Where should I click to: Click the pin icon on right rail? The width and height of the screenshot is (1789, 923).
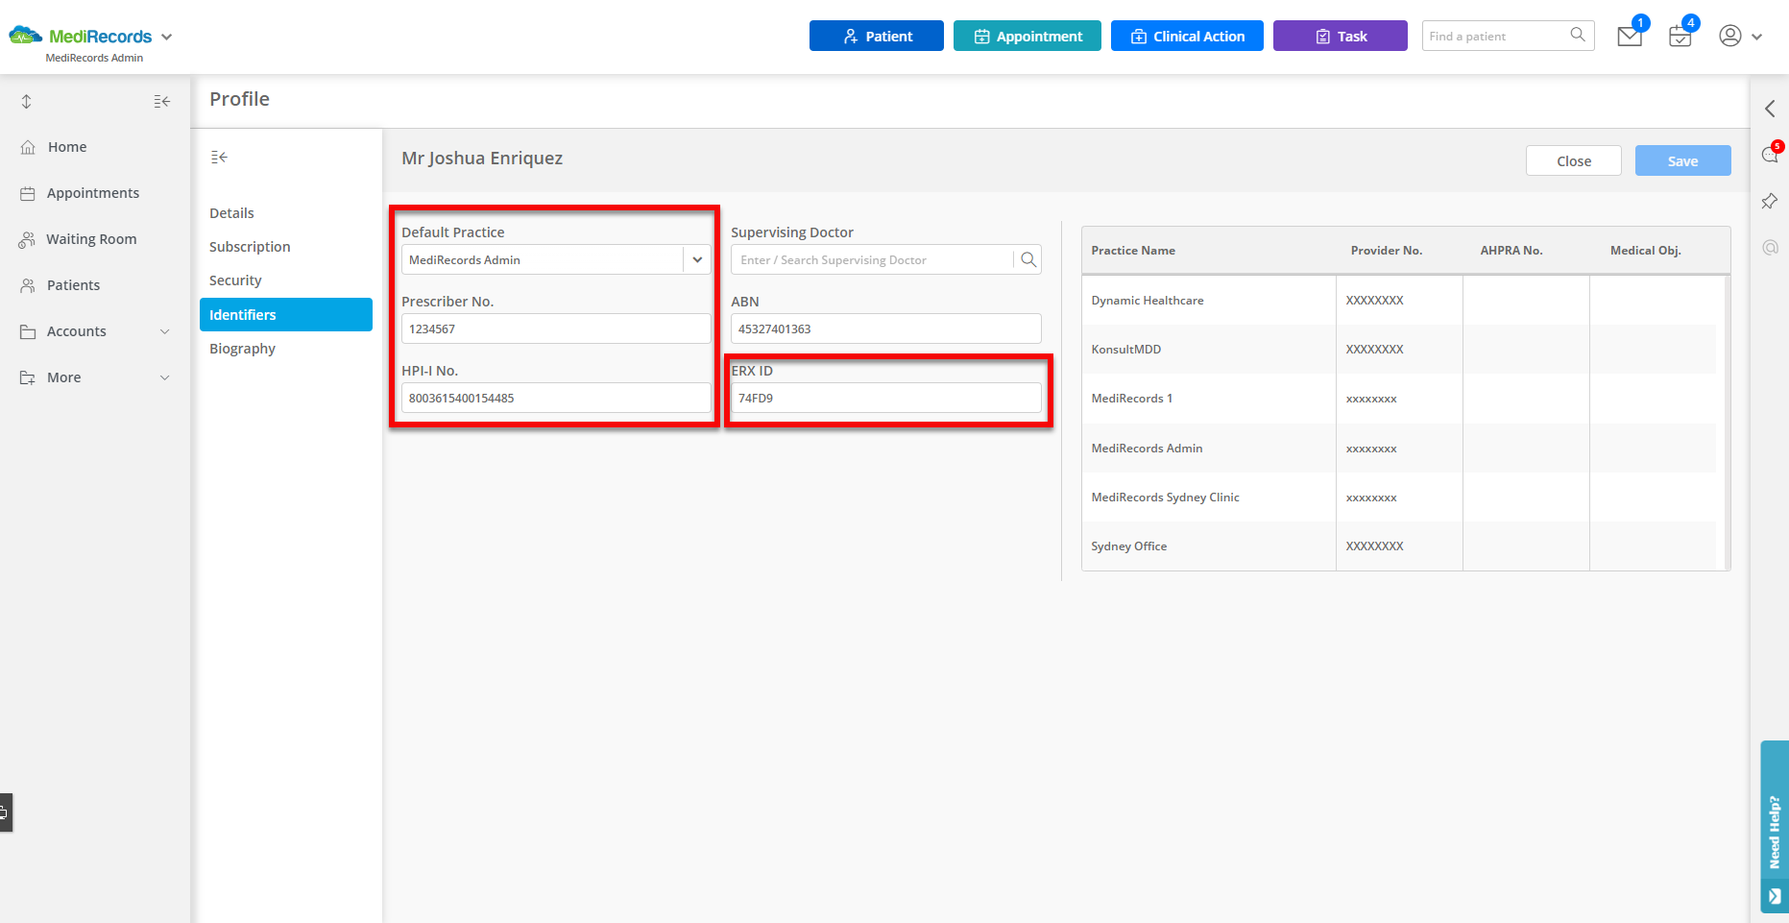pos(1770,201)
